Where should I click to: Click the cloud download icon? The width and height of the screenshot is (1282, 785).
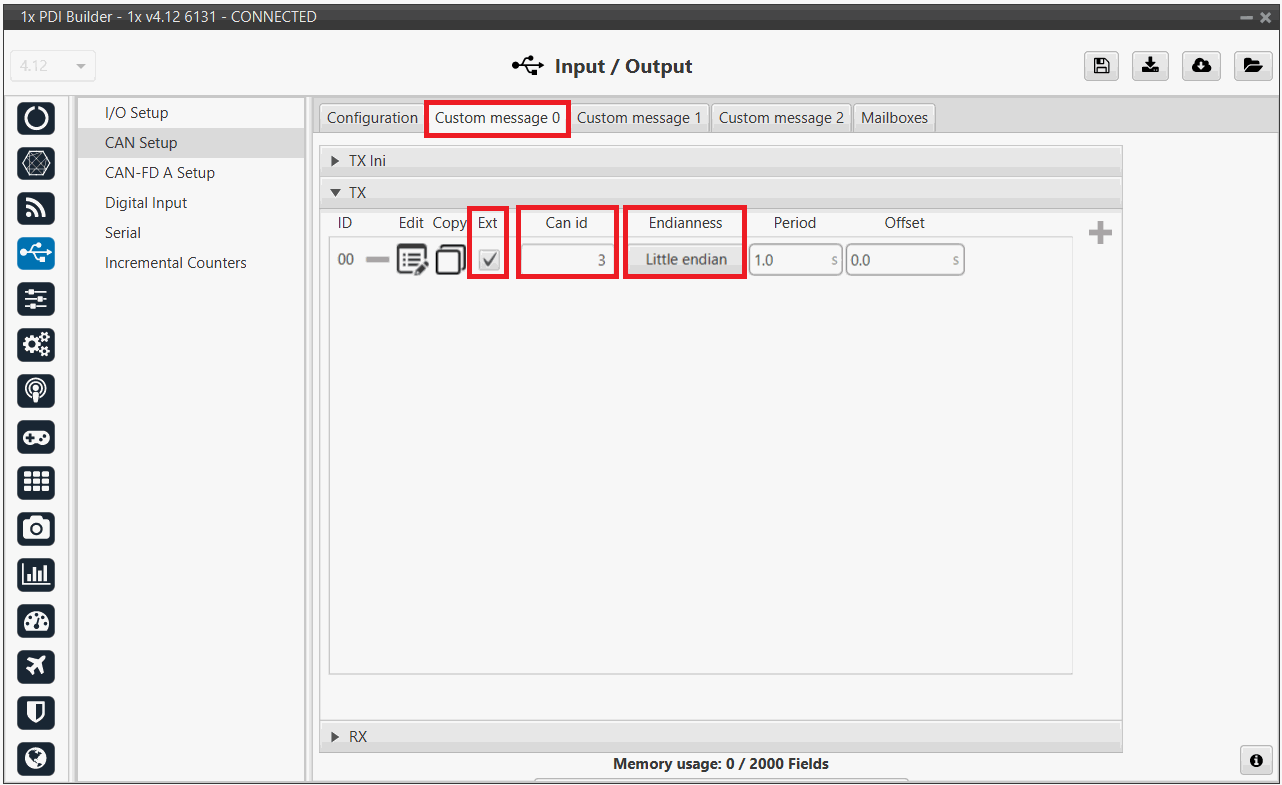[x=1201, y=66]
